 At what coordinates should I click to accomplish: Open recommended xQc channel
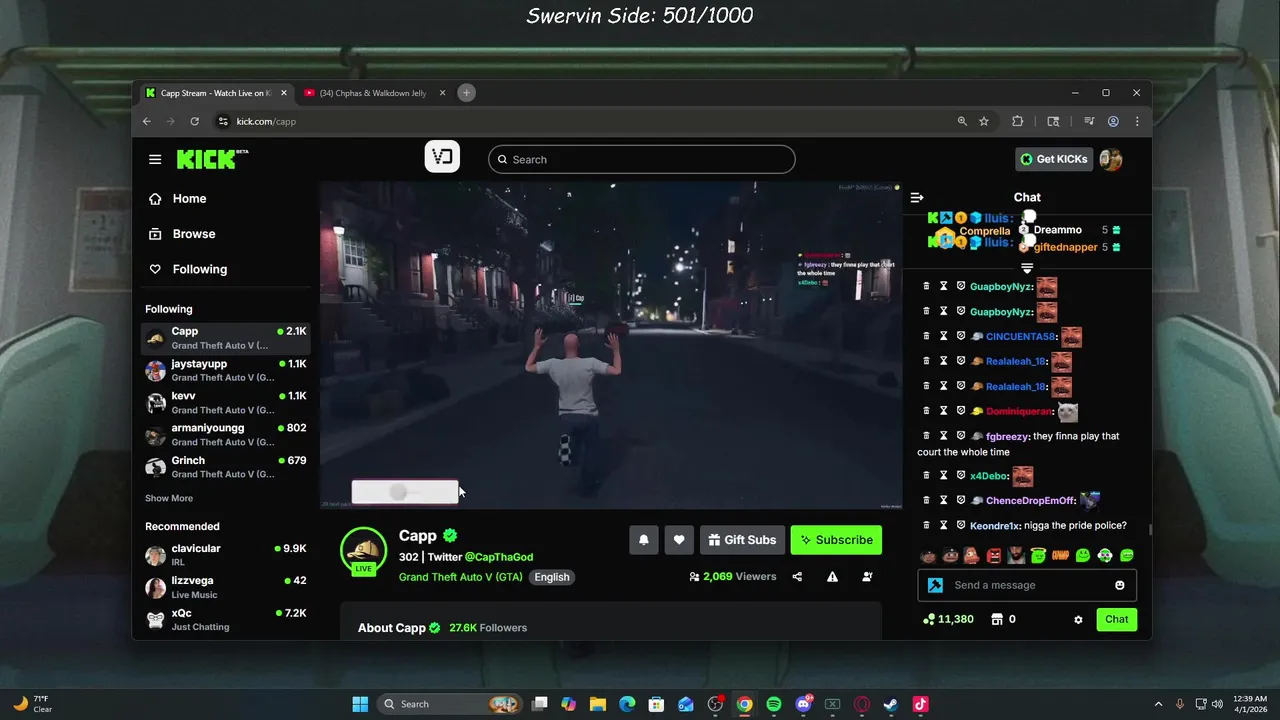226,619
